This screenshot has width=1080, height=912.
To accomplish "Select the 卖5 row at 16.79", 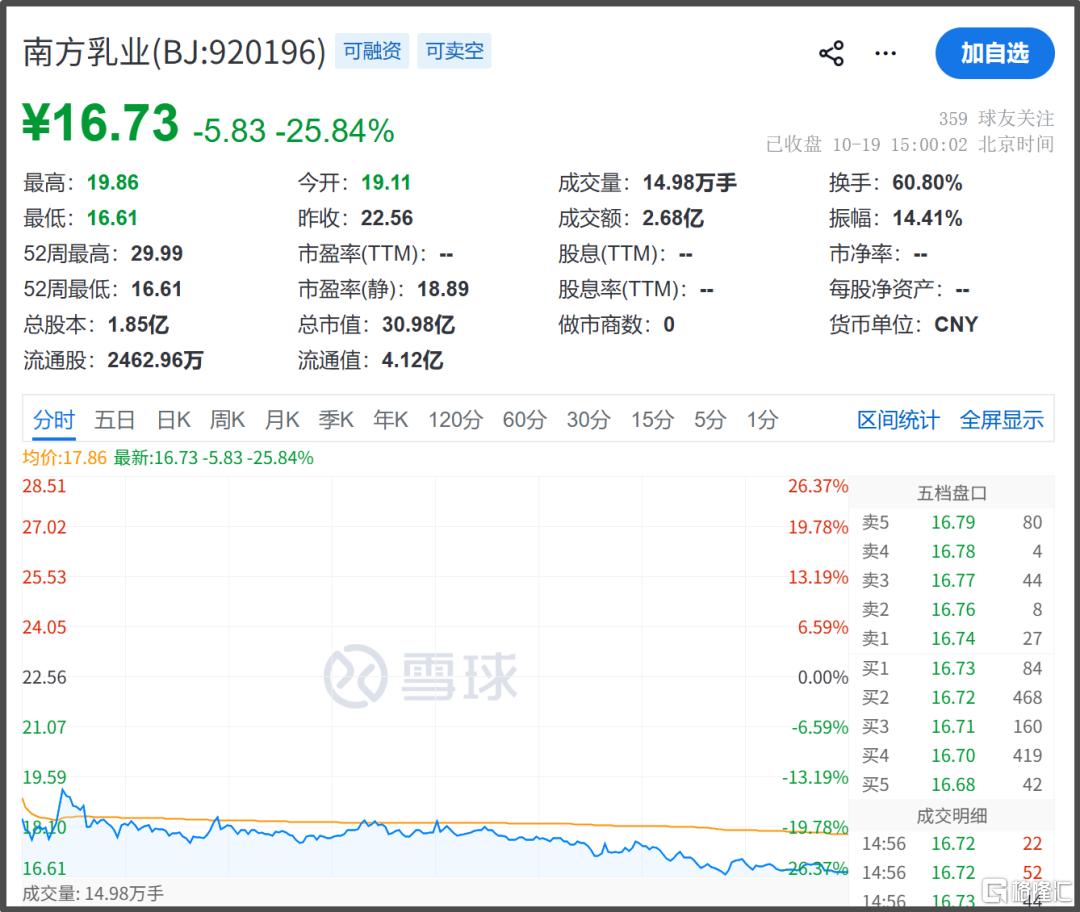I will (952, 523).
